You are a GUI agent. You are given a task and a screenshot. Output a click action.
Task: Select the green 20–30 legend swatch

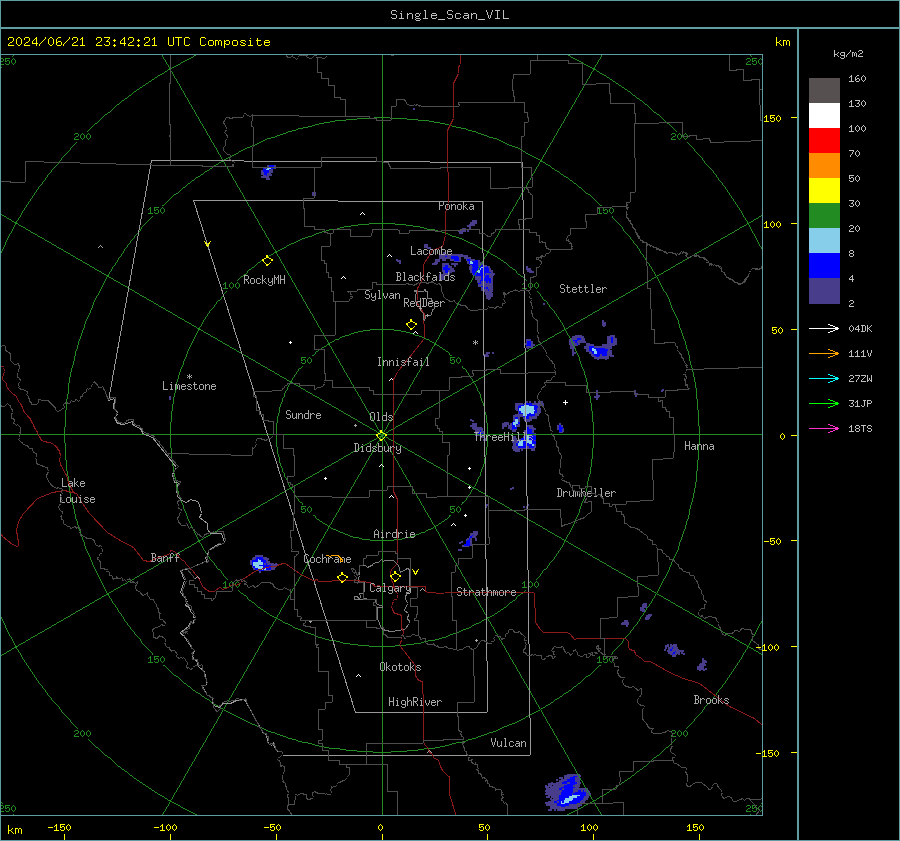(x=824, y=216)
